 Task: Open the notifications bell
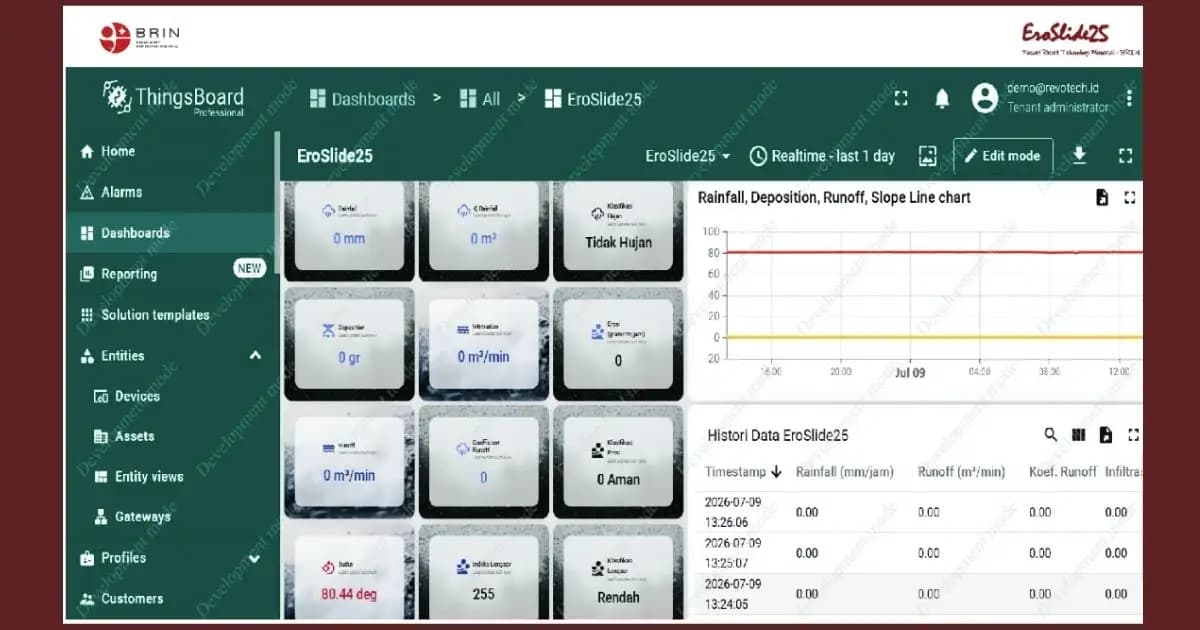click(942, 98)
